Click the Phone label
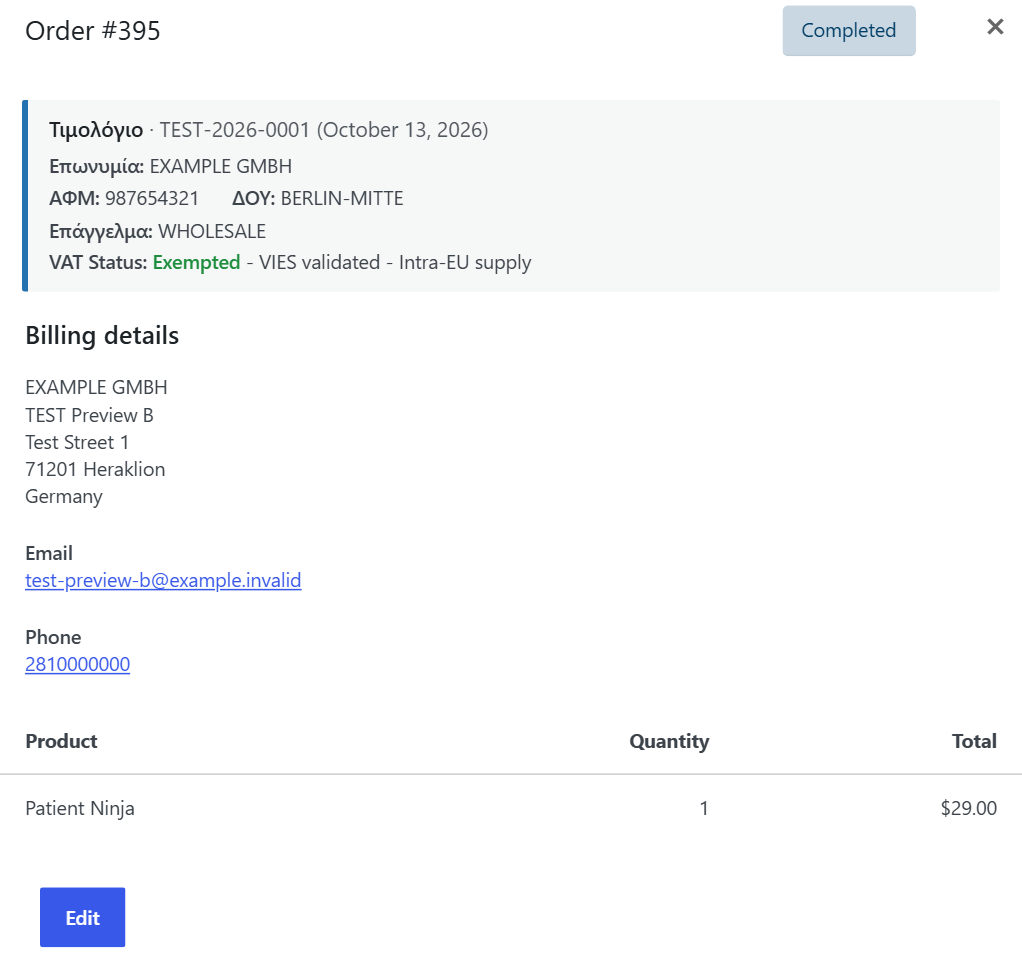1022x962 pixels. (x=53, y=637)
